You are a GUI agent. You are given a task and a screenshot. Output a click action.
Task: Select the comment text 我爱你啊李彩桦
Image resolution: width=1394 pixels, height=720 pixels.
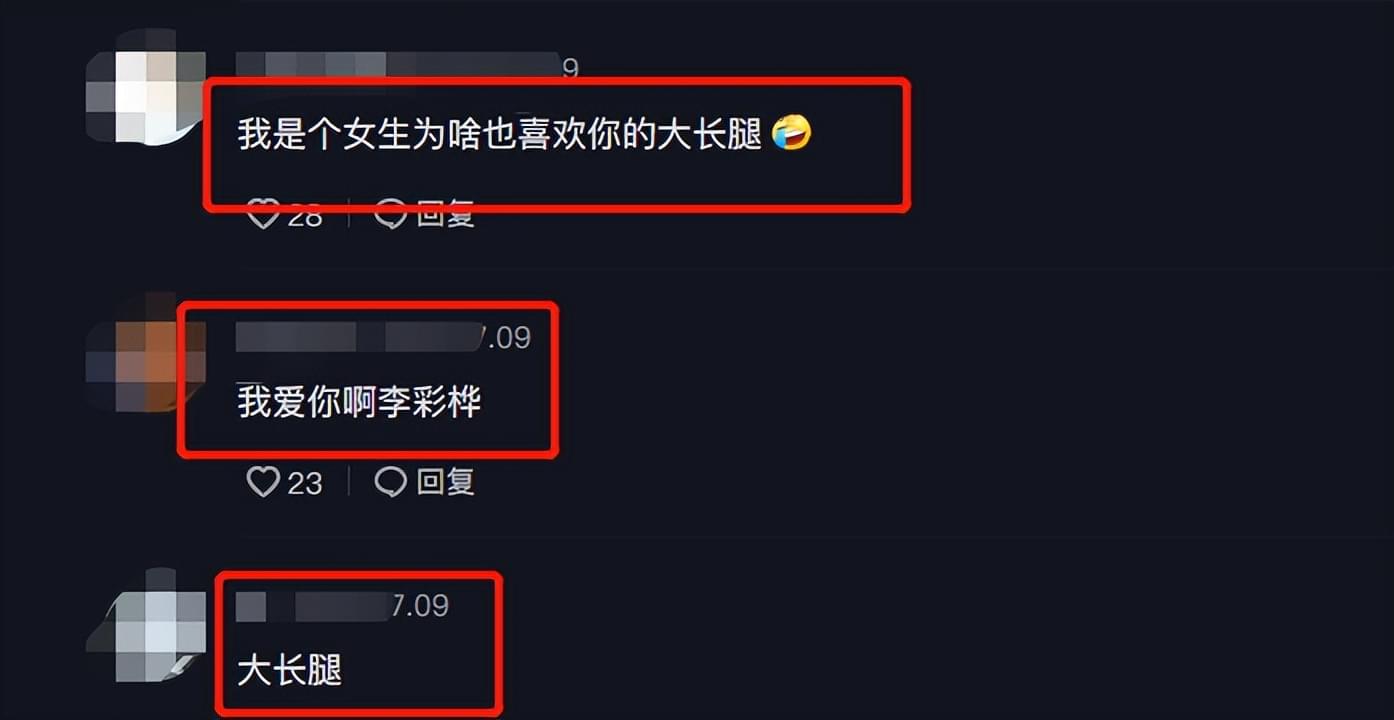[359, 402]
